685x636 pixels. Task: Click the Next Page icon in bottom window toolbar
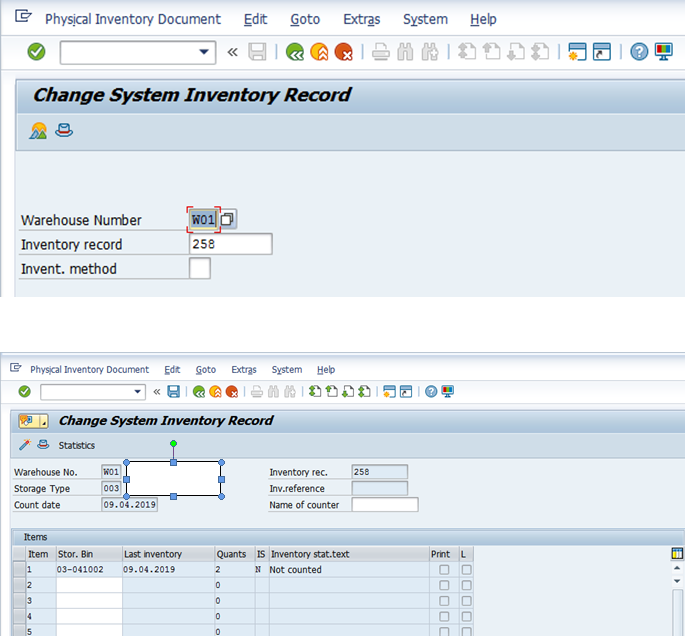click(x=348, y=391)
